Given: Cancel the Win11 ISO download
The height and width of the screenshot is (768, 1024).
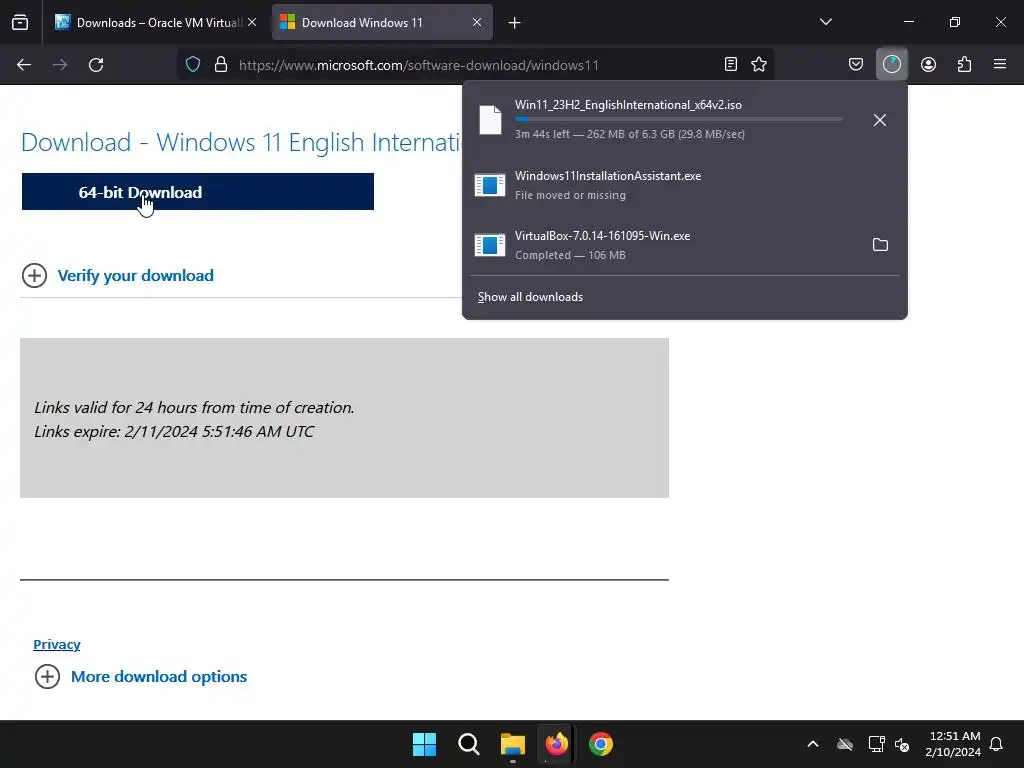Looking at the screenshot, I should [880, 120].
